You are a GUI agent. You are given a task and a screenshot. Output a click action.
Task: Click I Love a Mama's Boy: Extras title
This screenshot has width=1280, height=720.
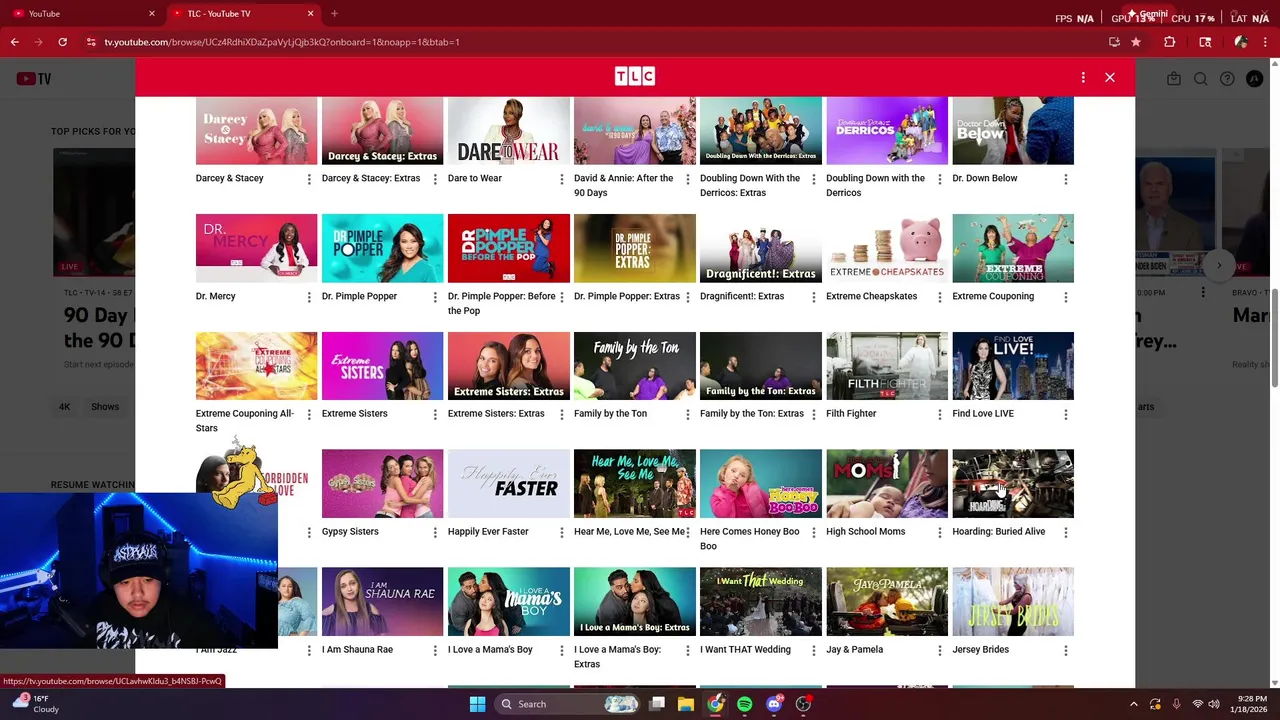[617, 657]
